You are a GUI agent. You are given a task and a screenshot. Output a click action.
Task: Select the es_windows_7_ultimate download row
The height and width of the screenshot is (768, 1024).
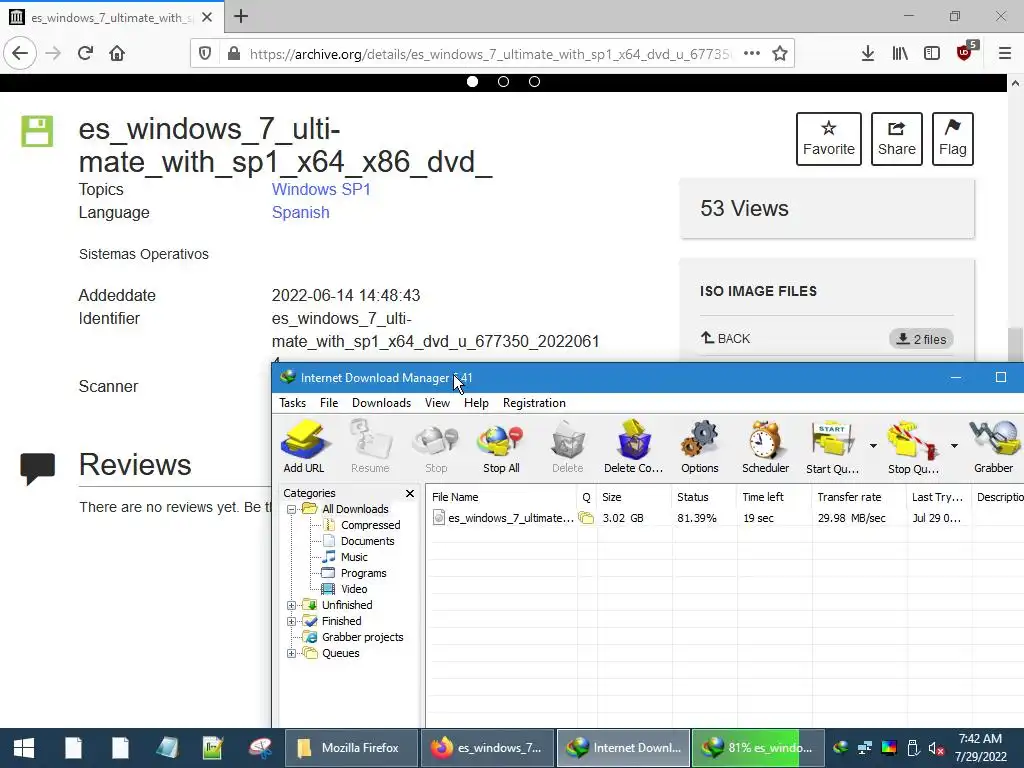pos(725,518)
